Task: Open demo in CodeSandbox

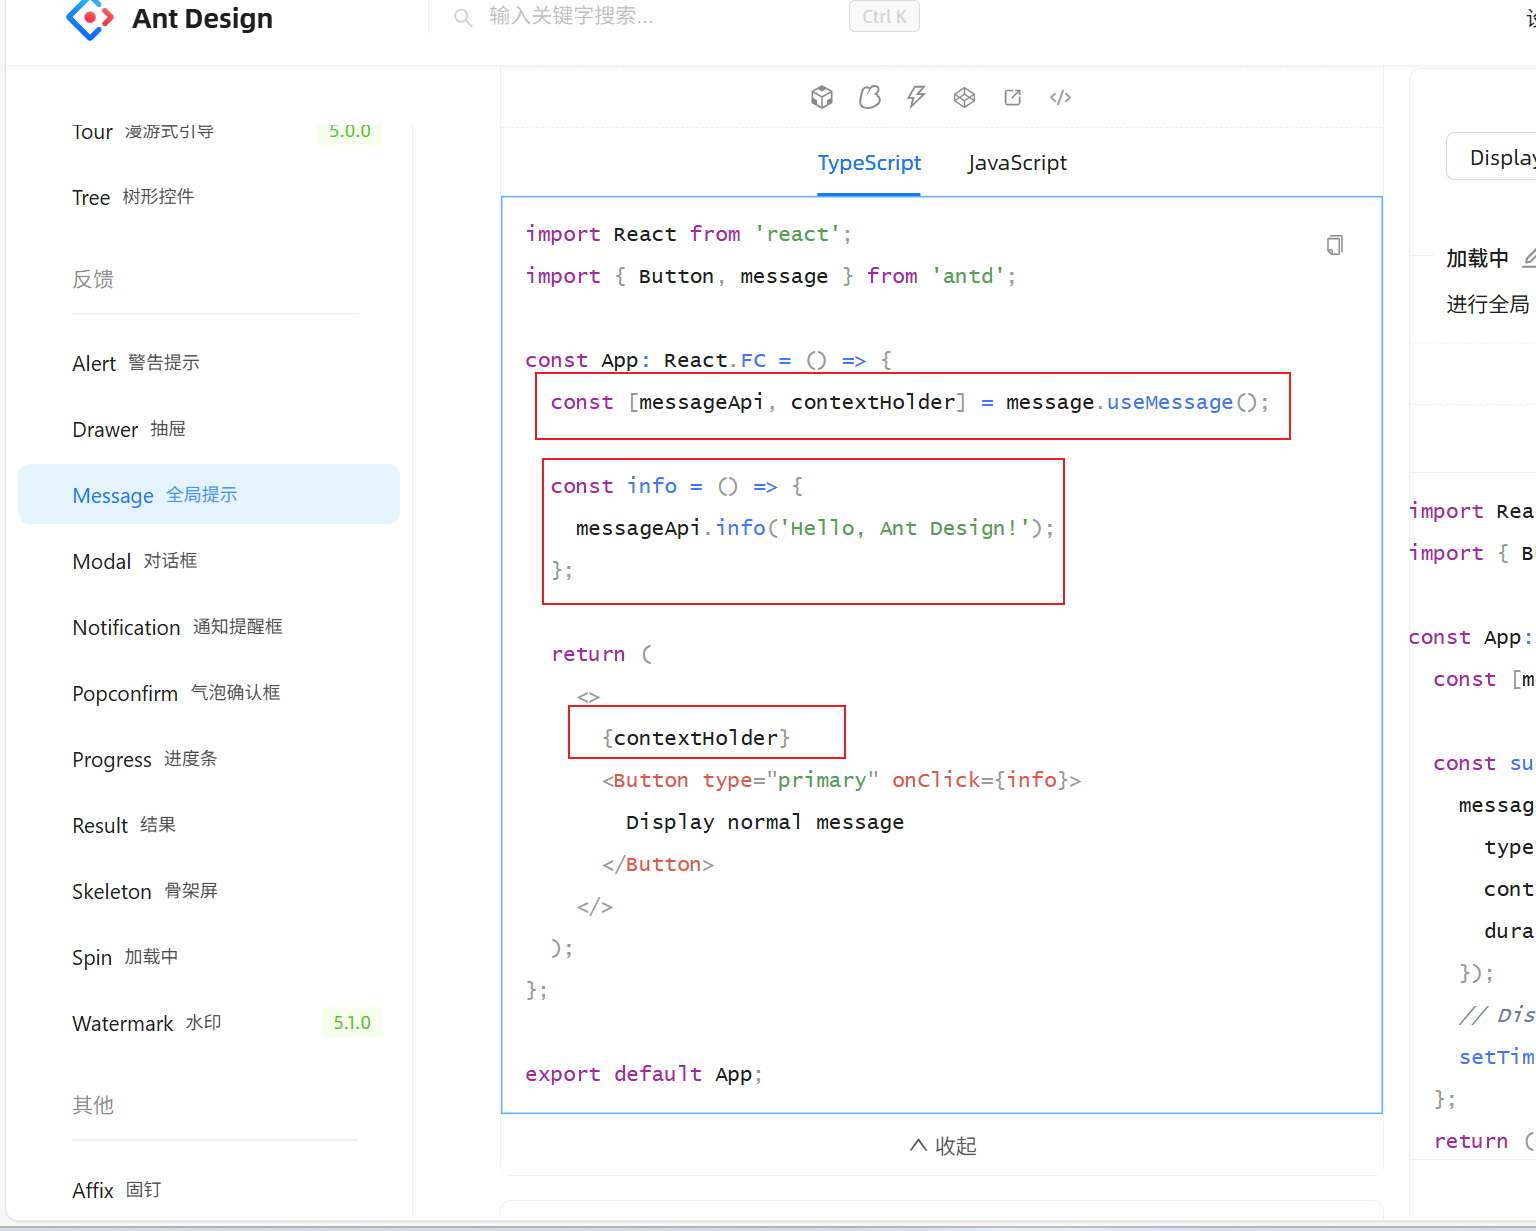Action: click(822, 97)
